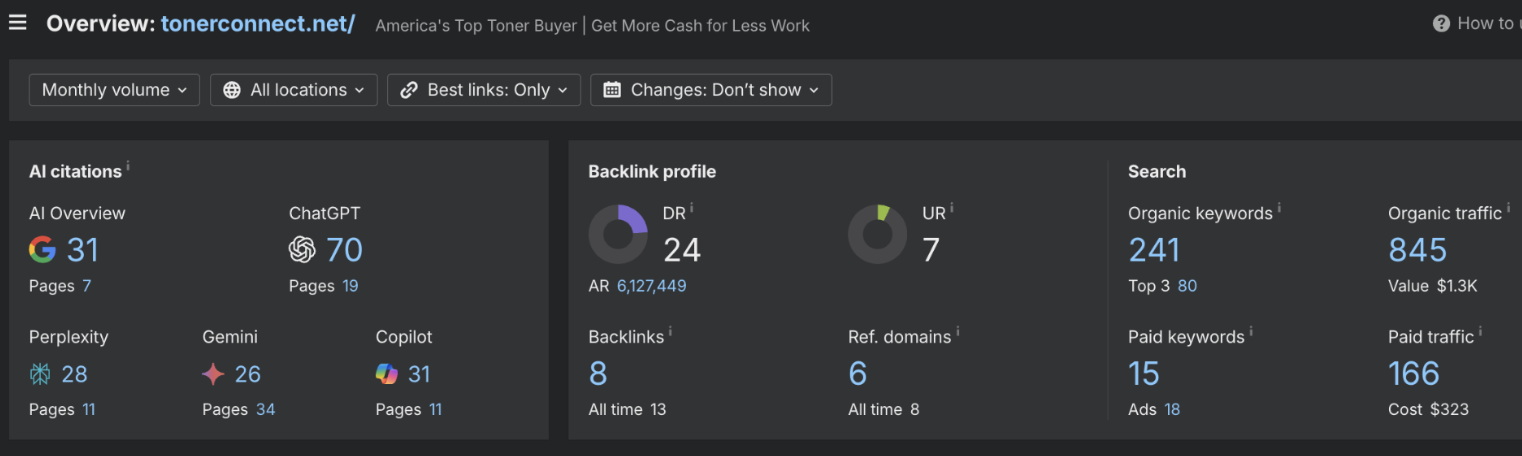The width and height of the screenshot is (1522, 456).
Task: Click info icon next to Paid keywords
Action: point(1251,332)
